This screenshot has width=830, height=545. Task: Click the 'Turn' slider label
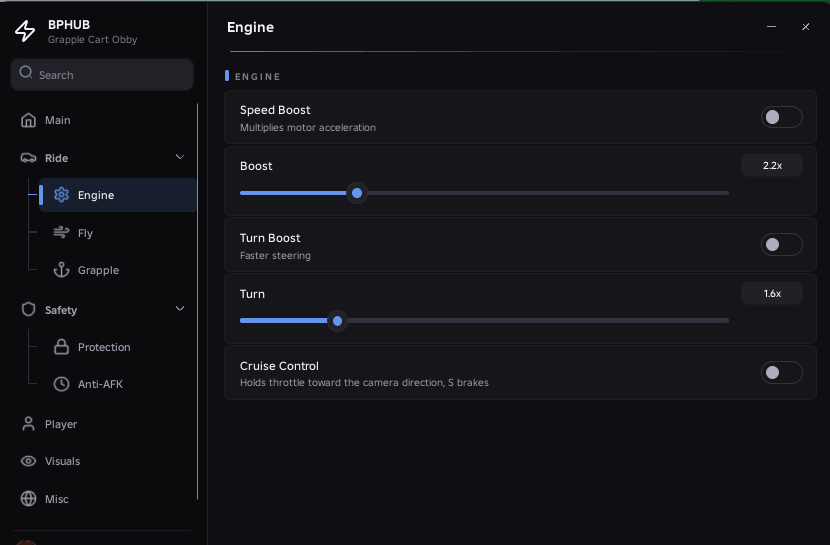252,294
